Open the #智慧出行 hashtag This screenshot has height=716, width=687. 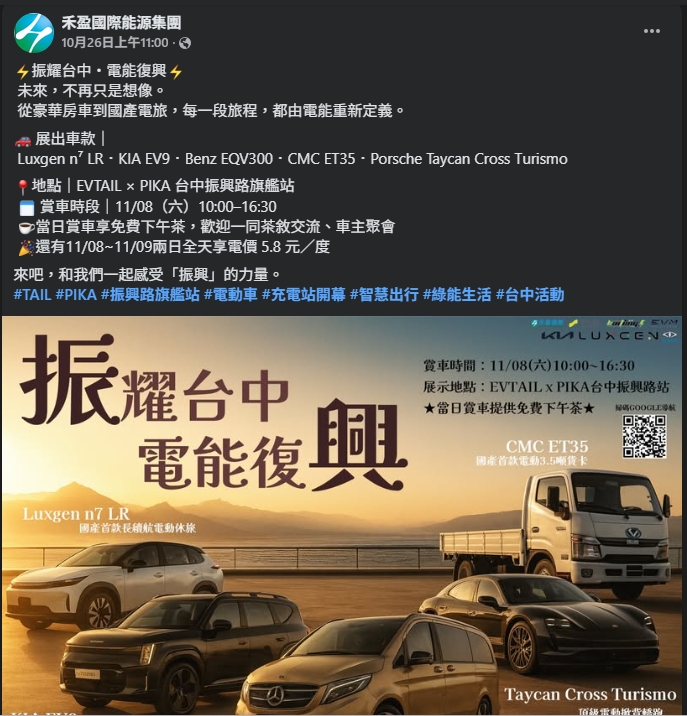click(384, 295)
